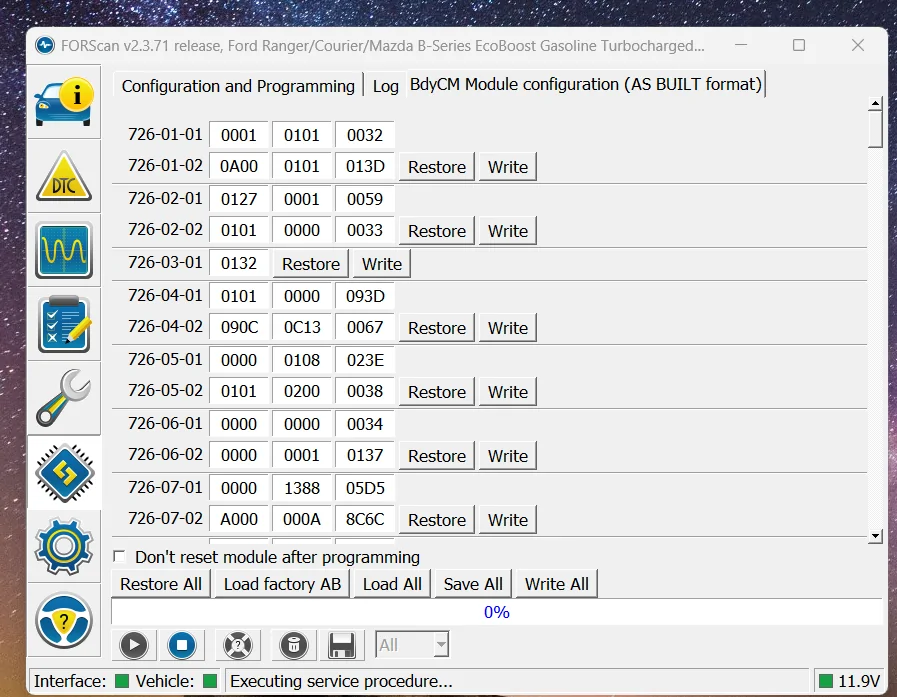Click the Load All button
Screen dimensions: 897x697
(x=392, y=584)
